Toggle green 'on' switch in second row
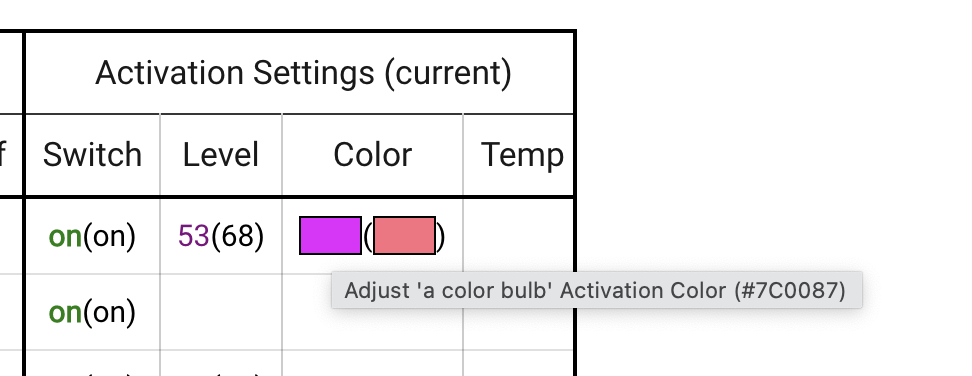The width and height of the screenshot is (972, 376). [65, 312]
